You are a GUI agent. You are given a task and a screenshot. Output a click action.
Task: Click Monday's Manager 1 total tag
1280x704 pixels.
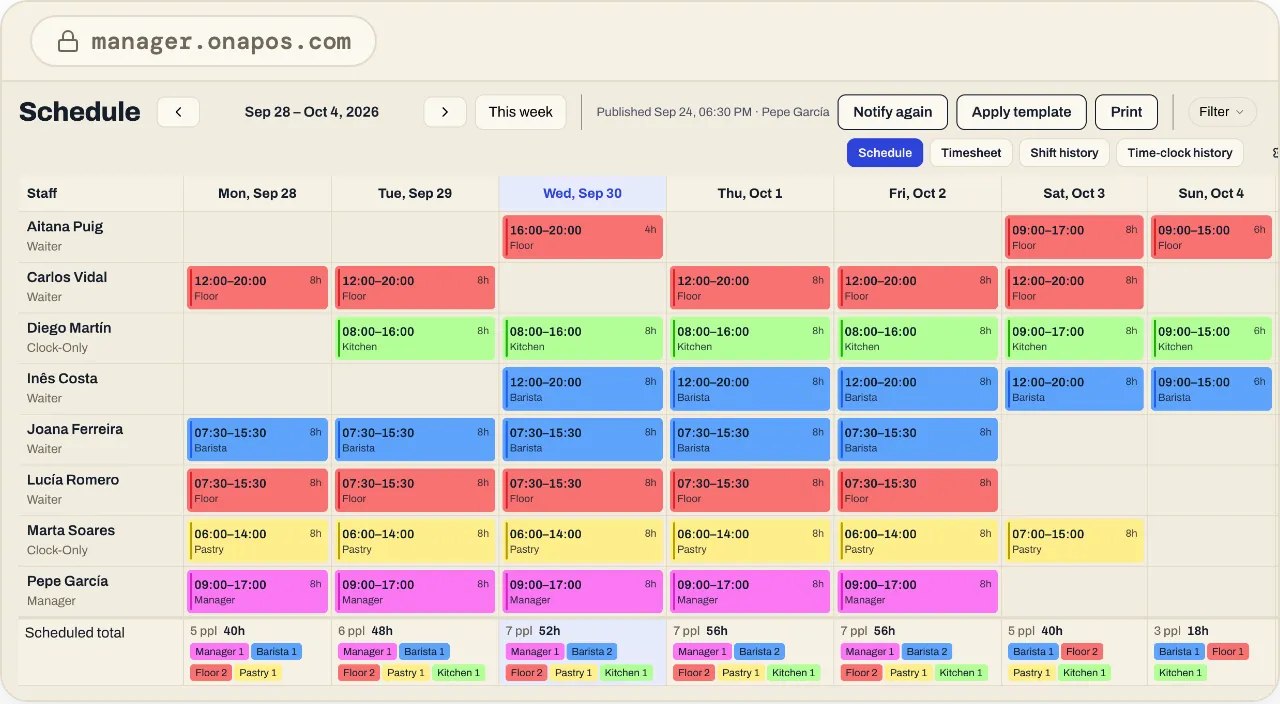point(218,652)
